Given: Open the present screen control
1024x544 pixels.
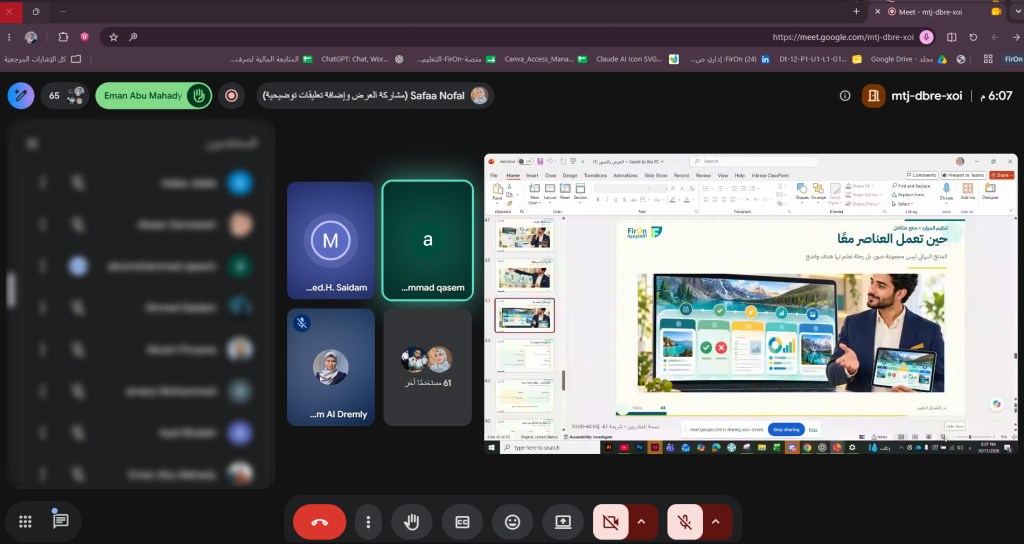Looking at the screenshot, I should [563, 522].
